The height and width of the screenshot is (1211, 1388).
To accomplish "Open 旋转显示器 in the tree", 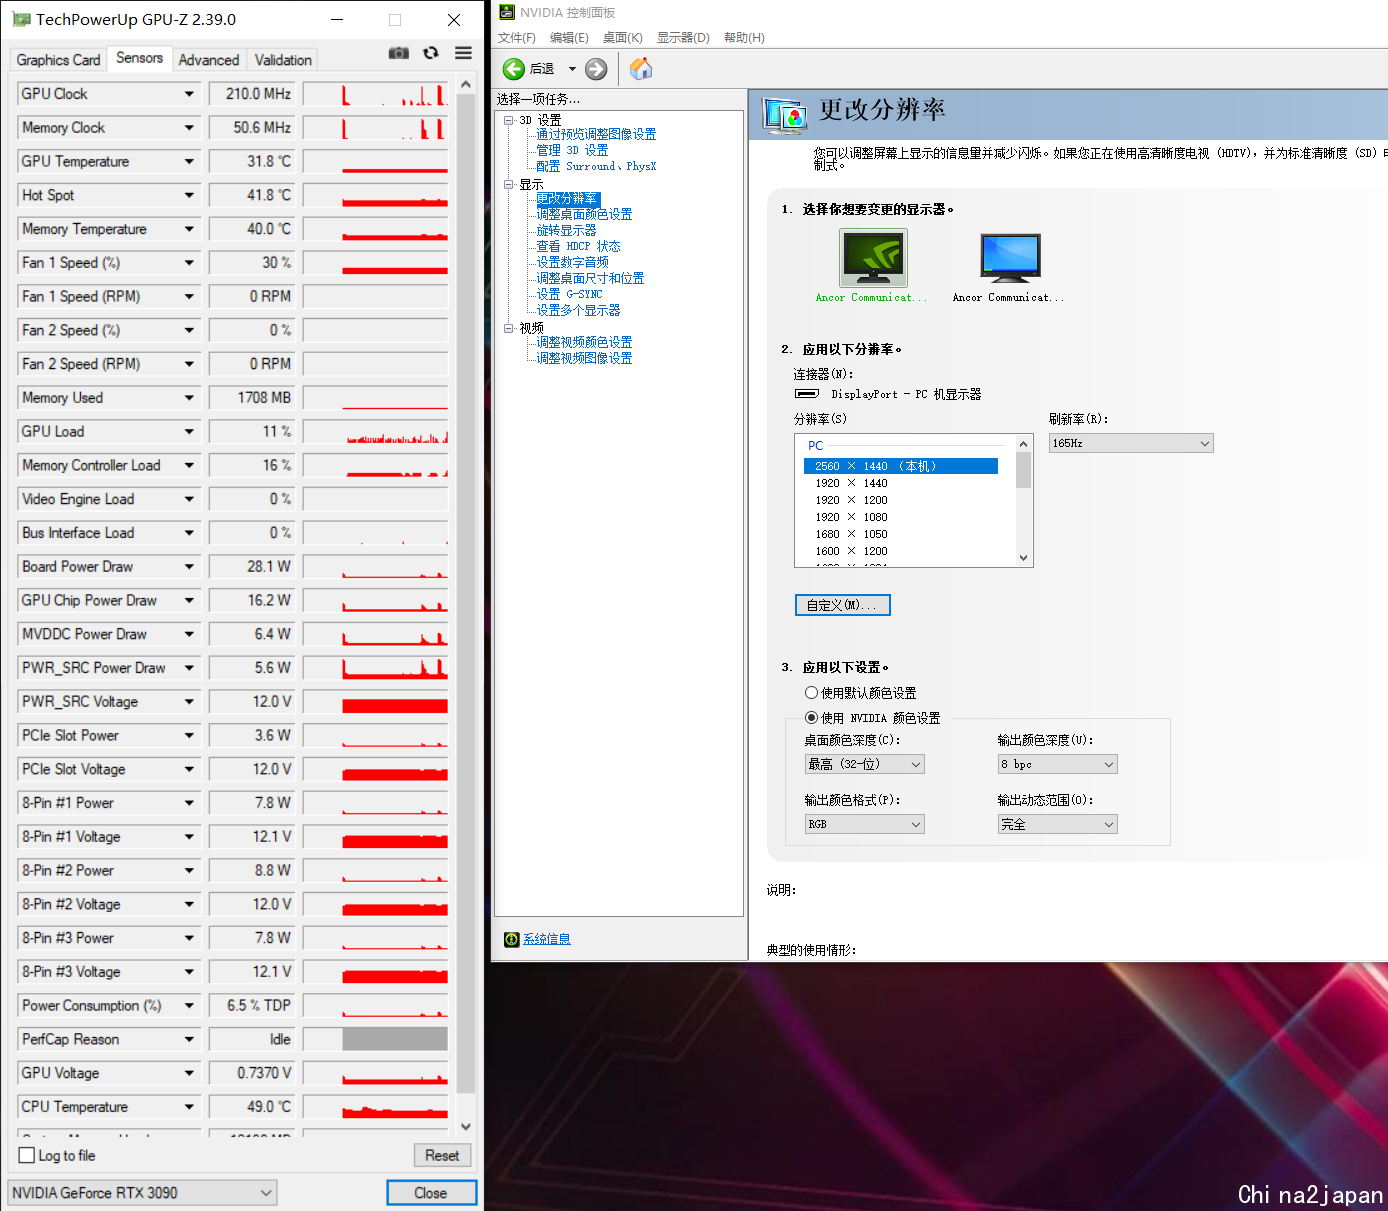I will click(566, 230).
